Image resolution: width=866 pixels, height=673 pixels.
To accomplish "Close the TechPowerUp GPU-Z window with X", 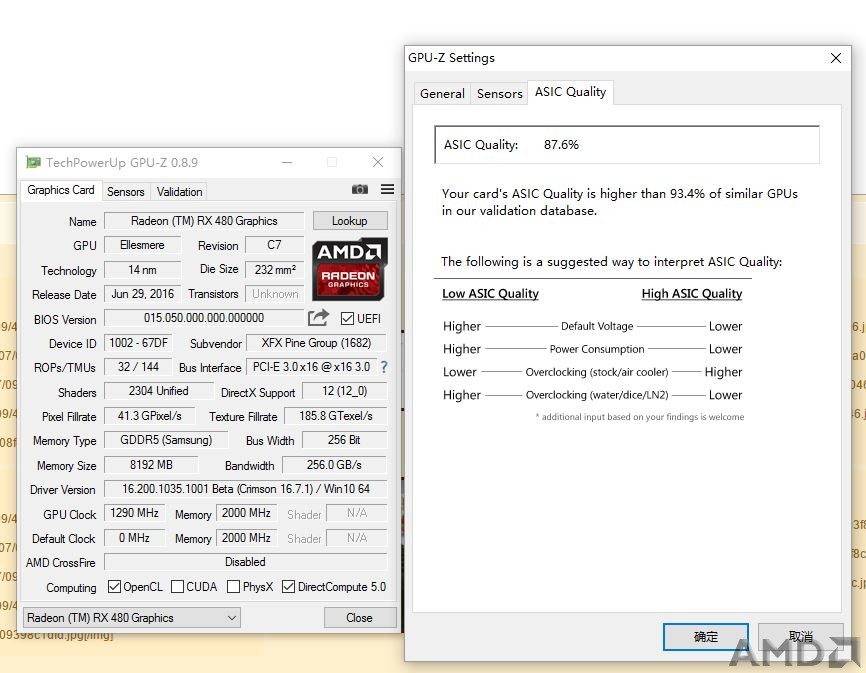I will coord(378,162).
